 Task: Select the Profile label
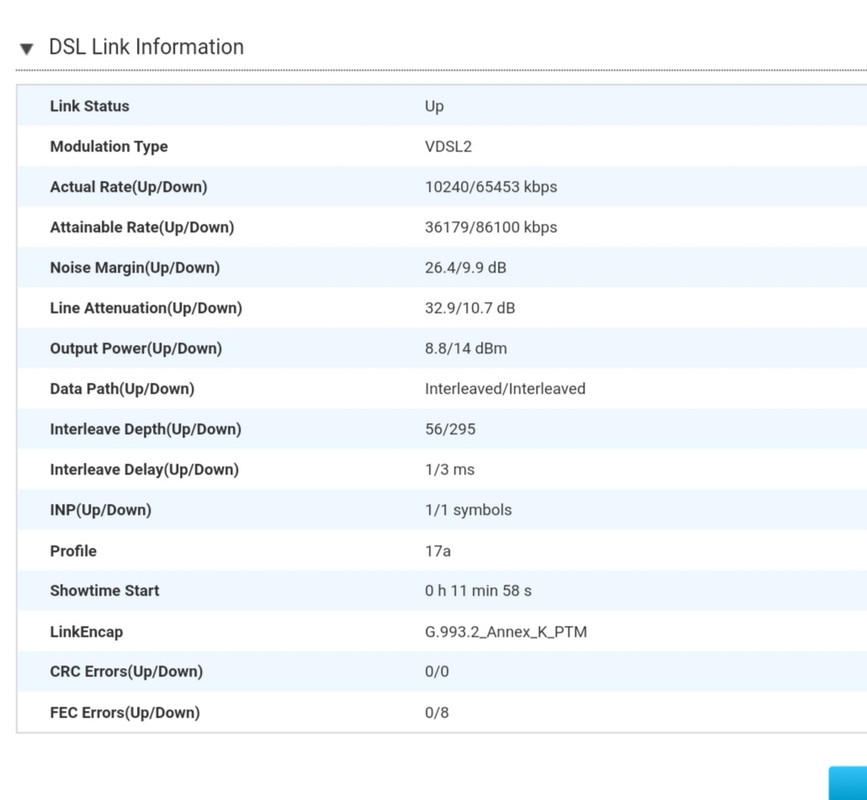(x=73, y=551)
